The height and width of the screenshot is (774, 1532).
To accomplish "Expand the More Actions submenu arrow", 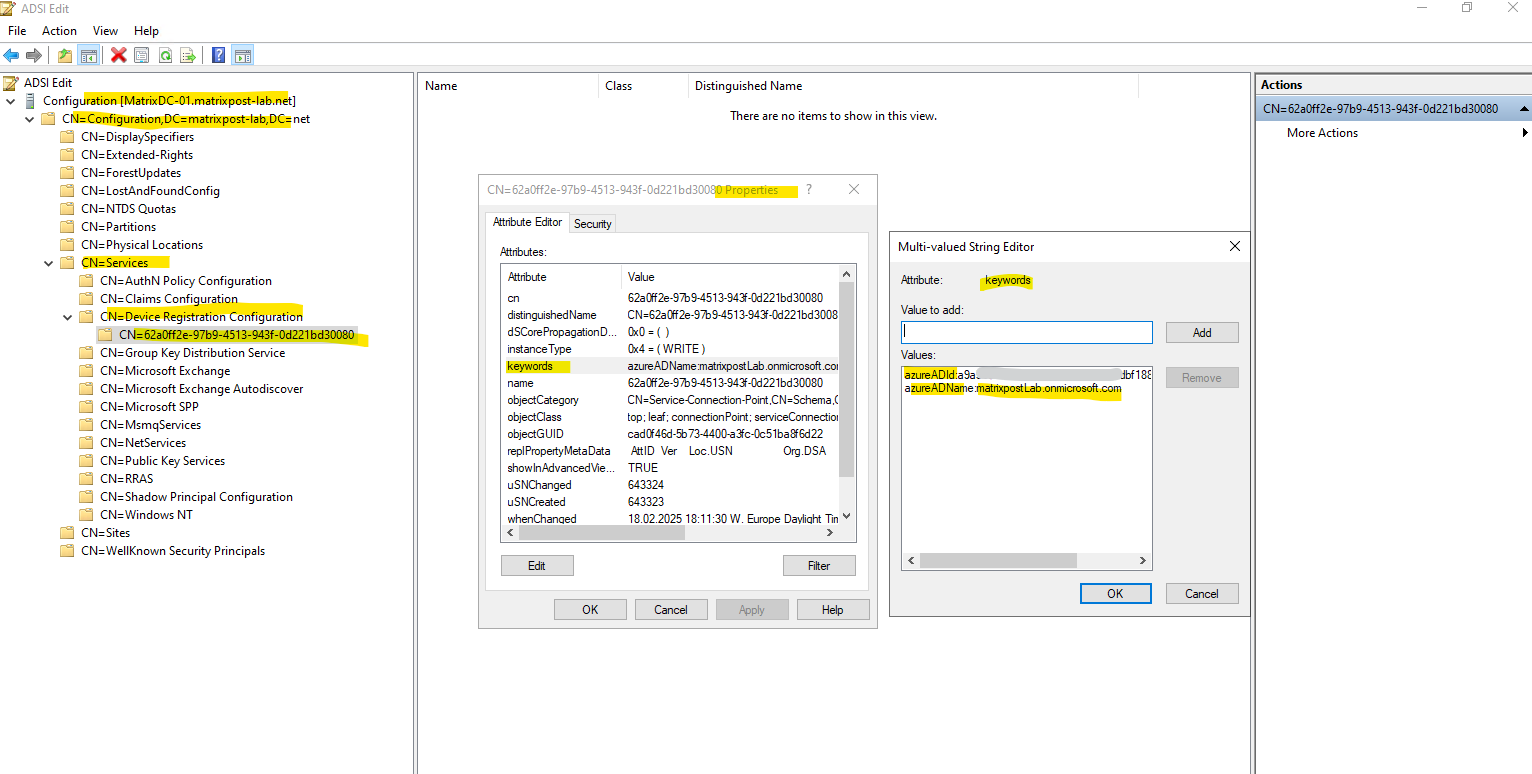I will coord(1525,133).
